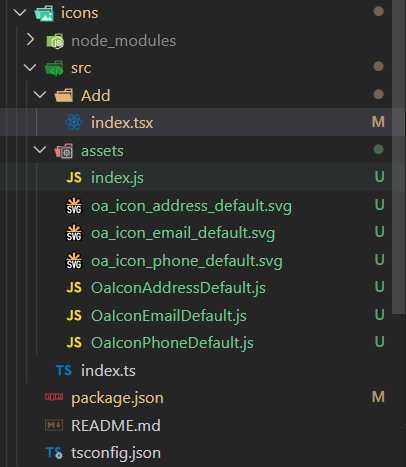Open OaIconPhoneDefault.js file
Image resolution: width=406 pixels, height=467 pixels.
pyautogui.click(x=172, y=343)
